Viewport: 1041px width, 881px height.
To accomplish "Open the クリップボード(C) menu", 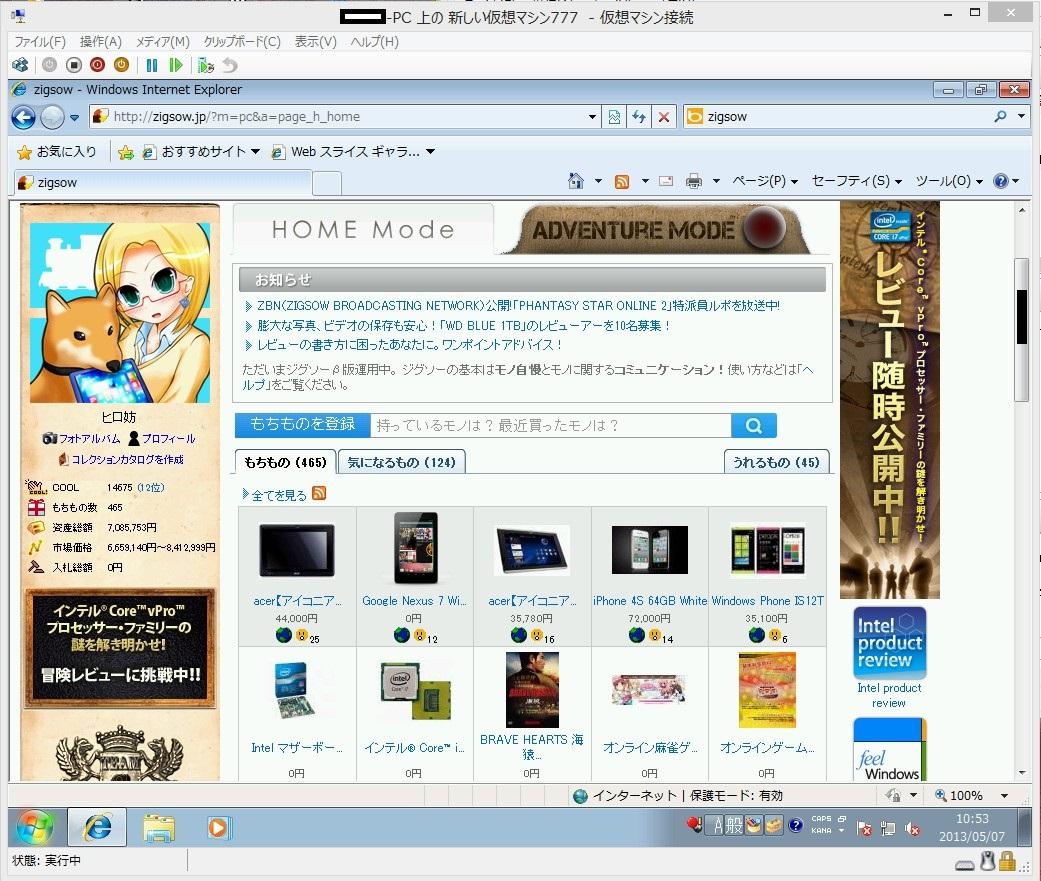I will pos(242,42).
